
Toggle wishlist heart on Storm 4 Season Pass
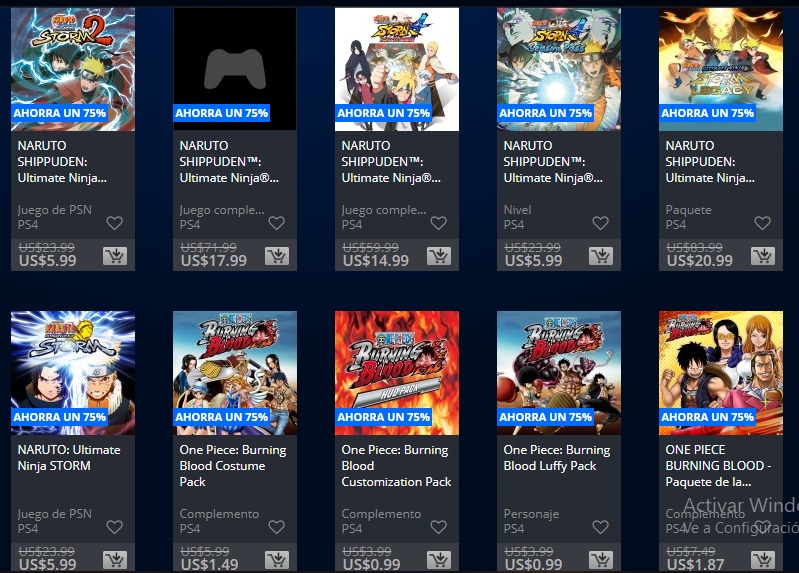tap(601, 223)
